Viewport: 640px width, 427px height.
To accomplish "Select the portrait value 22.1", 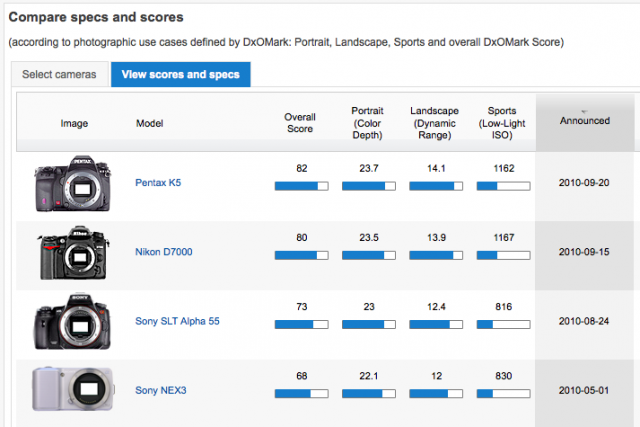I will pyautogui.click(x=369, y=376).
